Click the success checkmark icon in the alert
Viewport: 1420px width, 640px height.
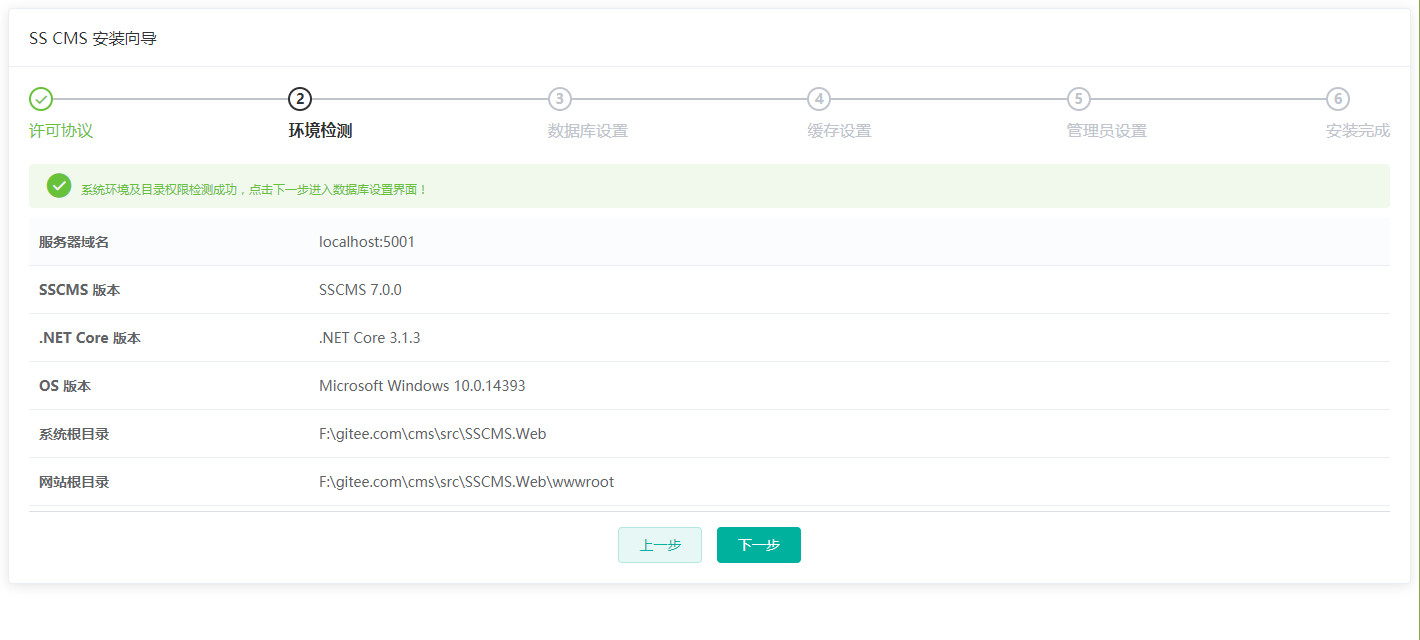pyautogui.click(x=59, y=186)
